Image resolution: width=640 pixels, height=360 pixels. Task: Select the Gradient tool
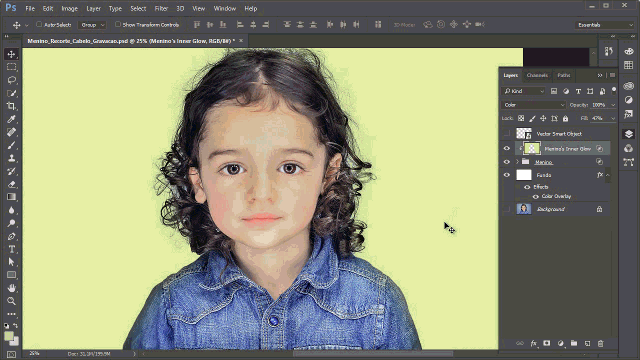click(x=11, y=197)
